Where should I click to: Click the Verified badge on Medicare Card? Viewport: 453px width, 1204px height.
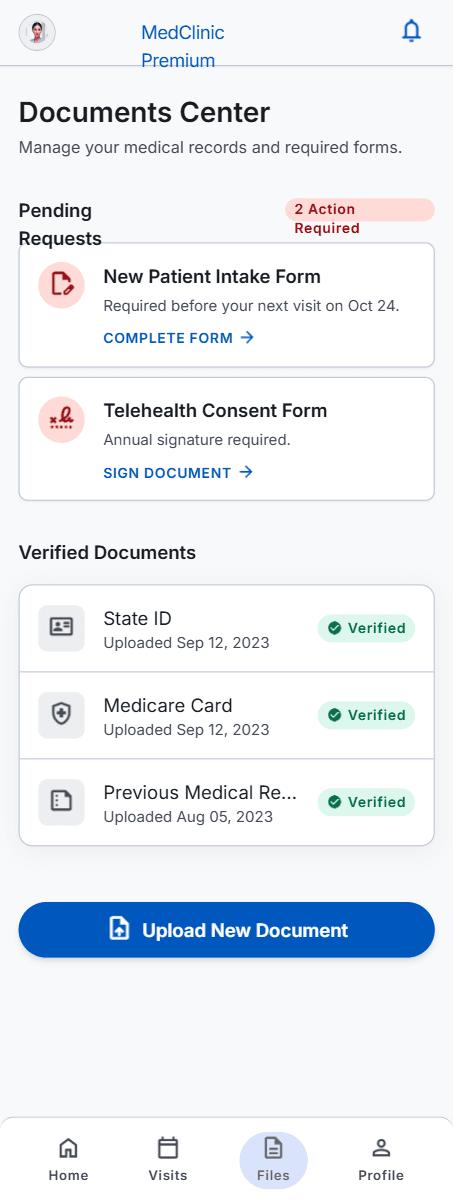[366, 715]
